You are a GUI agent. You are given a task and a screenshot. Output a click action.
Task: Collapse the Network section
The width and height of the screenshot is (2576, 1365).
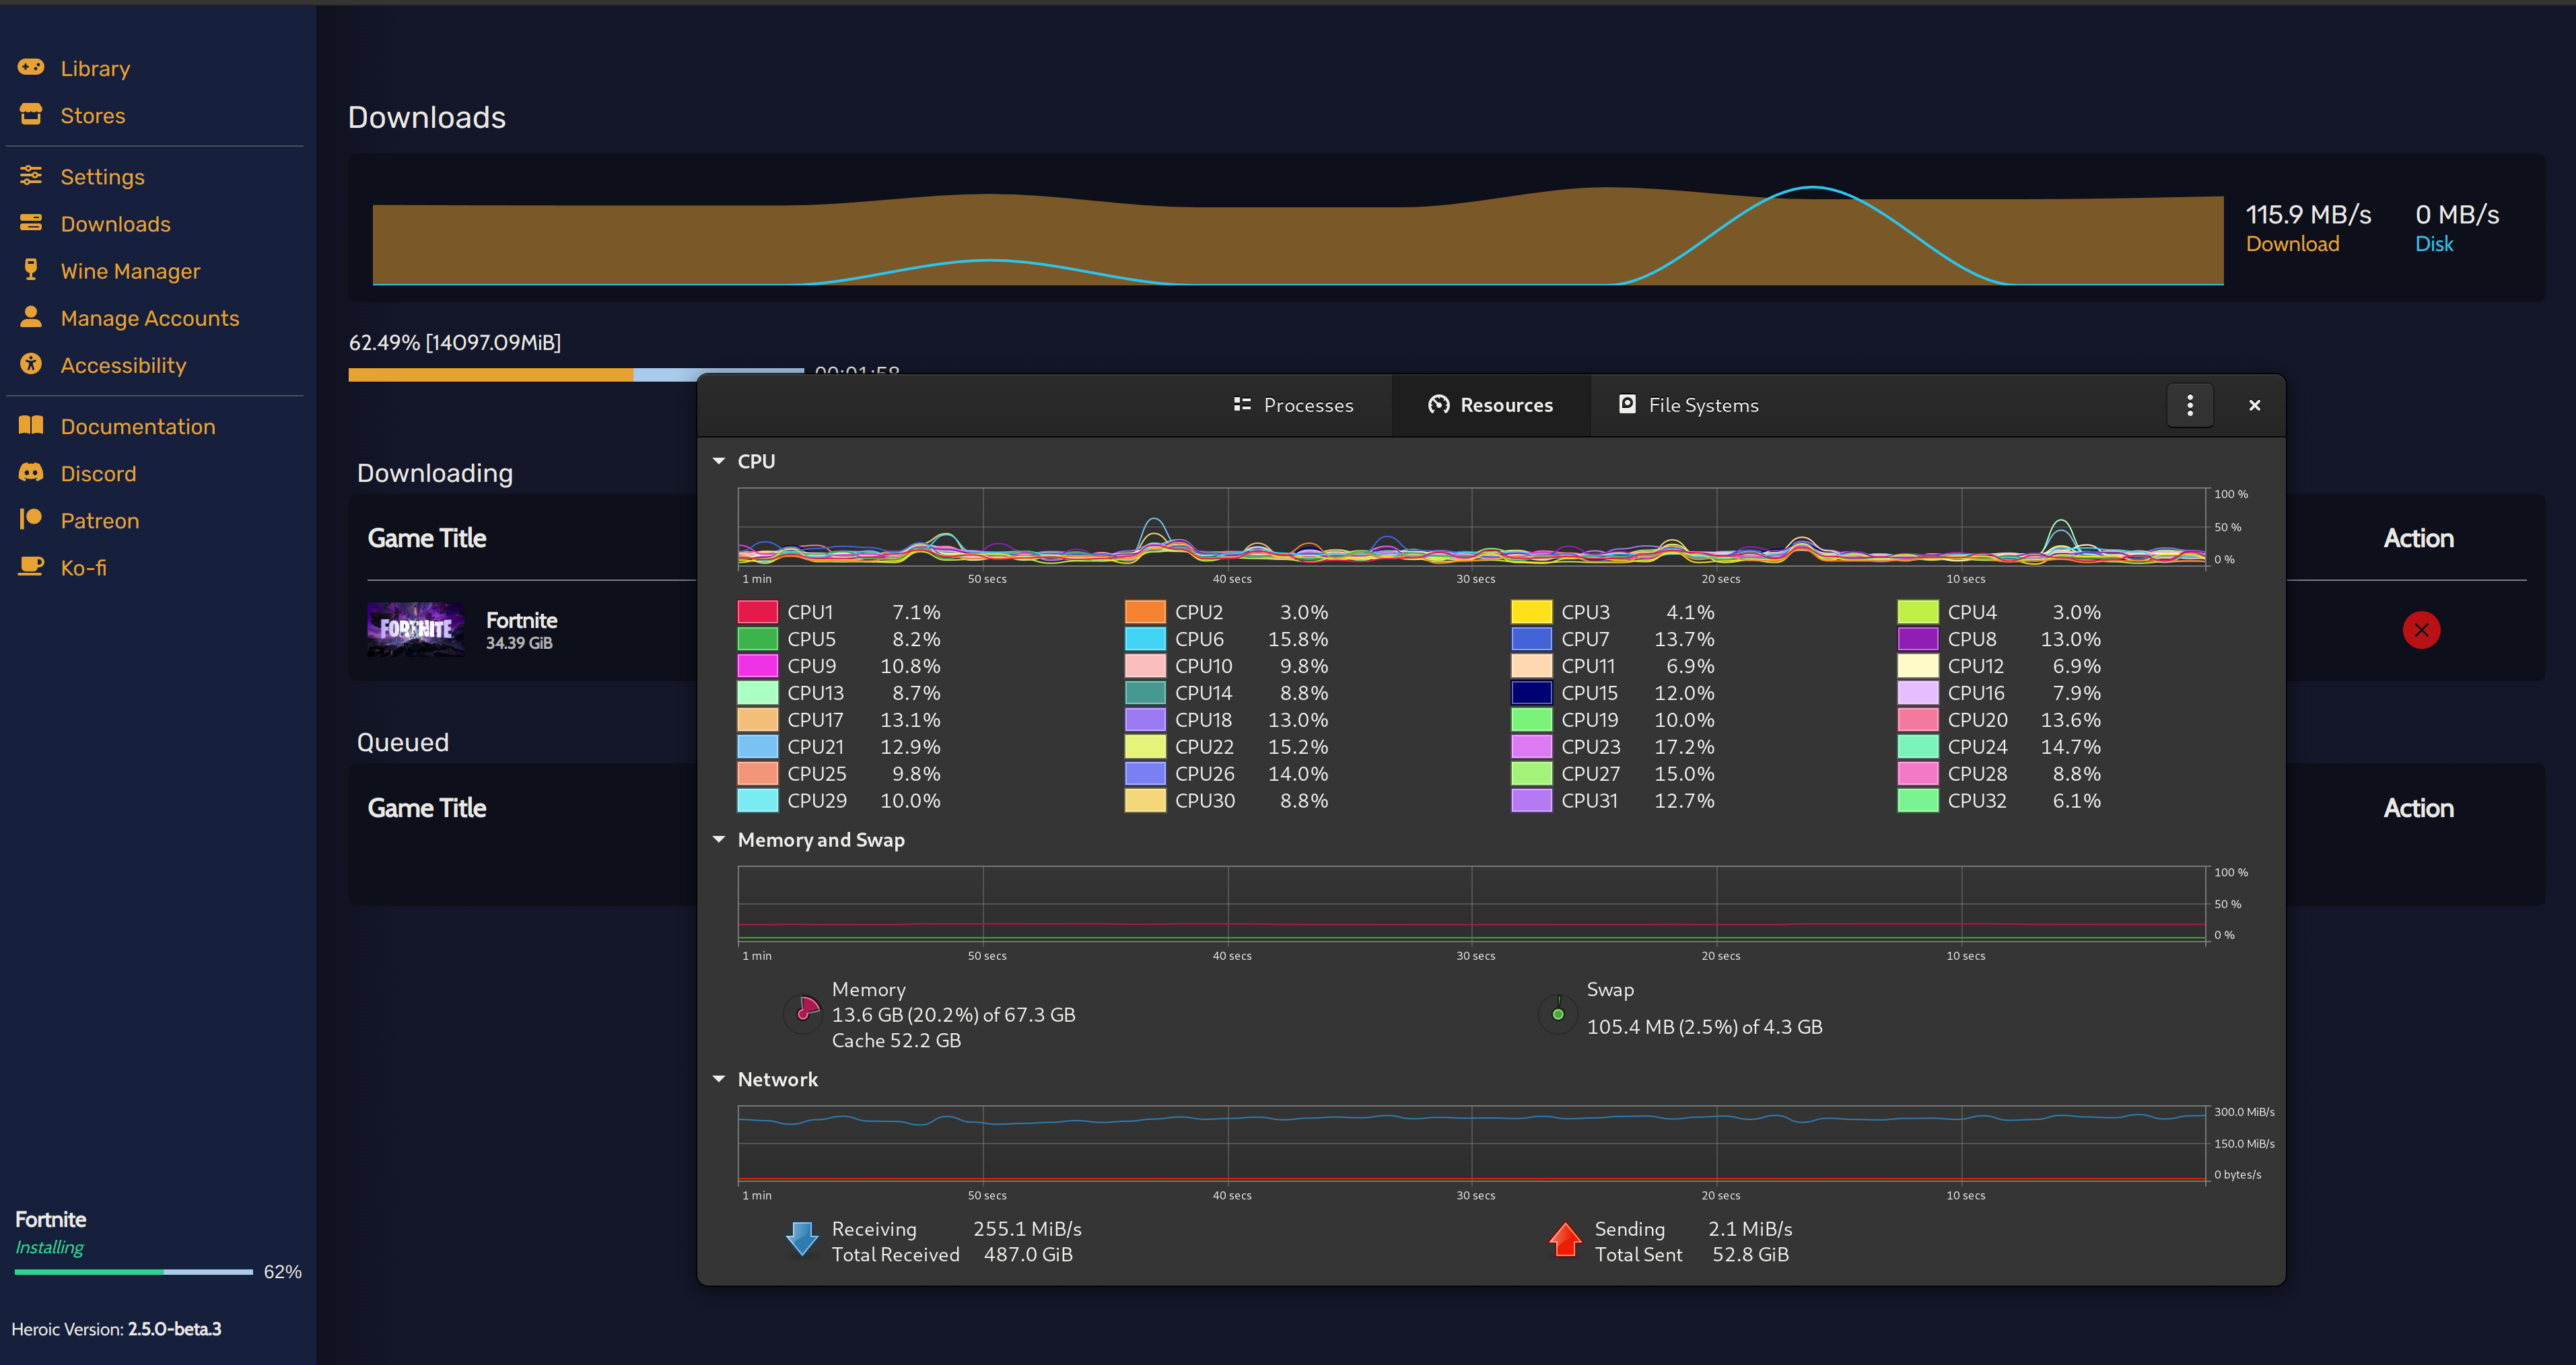(719, 1079)
